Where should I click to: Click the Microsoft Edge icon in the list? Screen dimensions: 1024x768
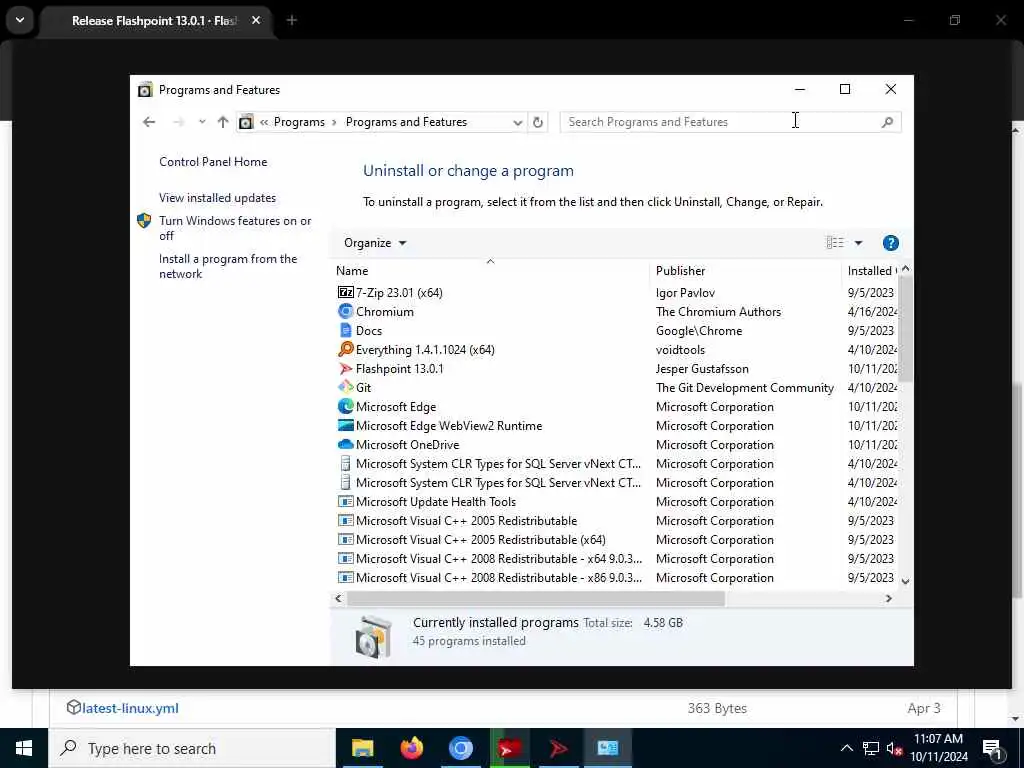coord(345,406)
